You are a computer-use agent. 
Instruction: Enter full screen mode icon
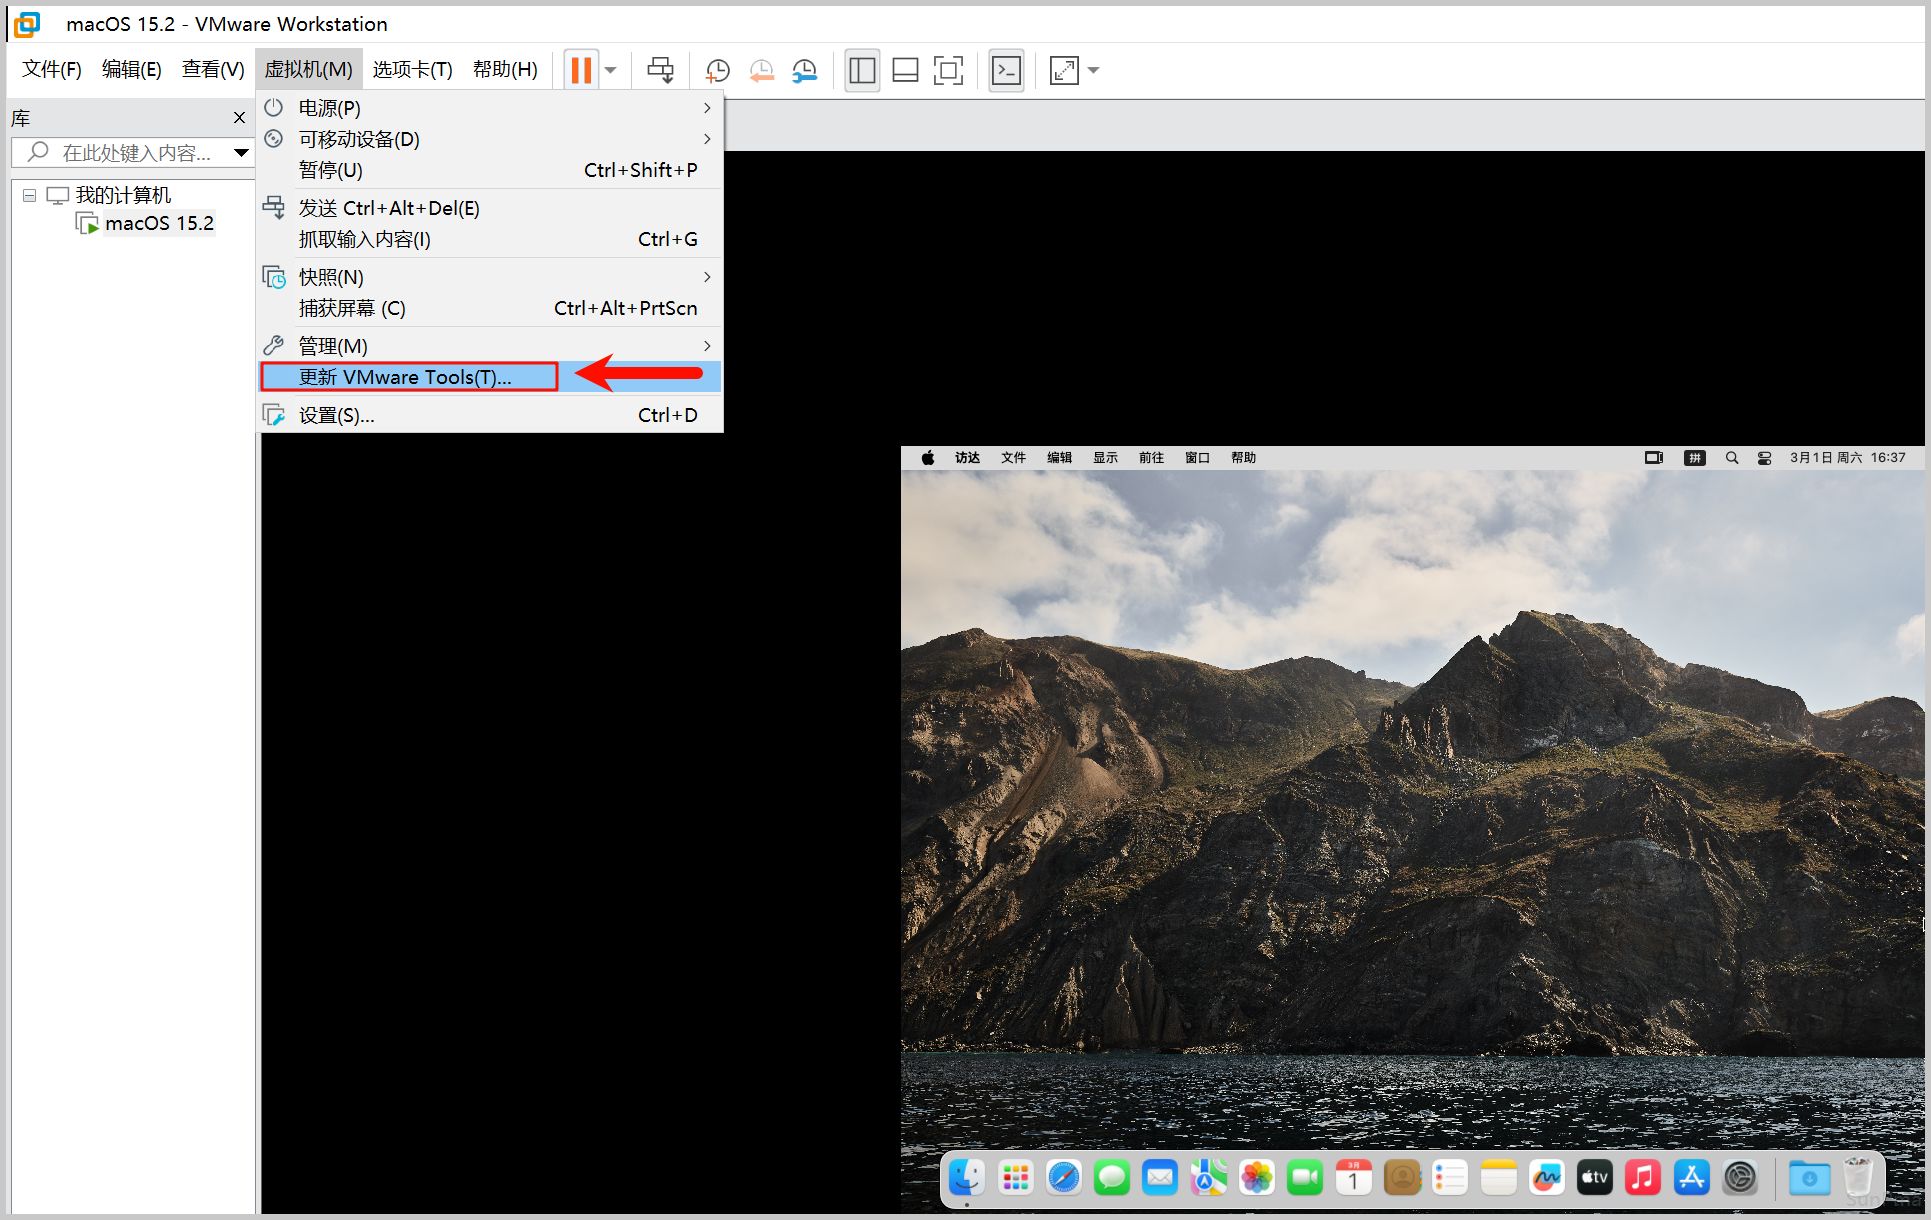click(948, 70)
